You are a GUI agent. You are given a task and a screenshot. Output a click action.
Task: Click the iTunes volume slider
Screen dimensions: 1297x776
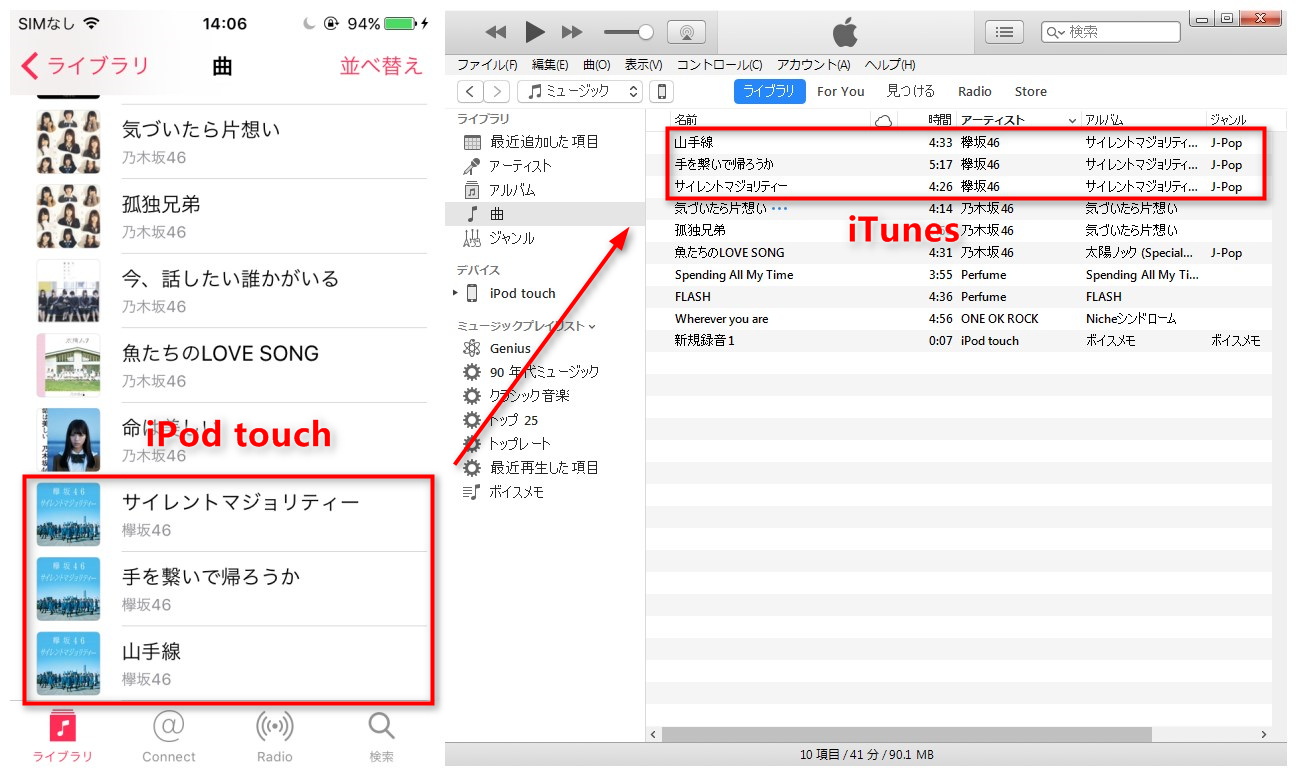click(628, 32)
